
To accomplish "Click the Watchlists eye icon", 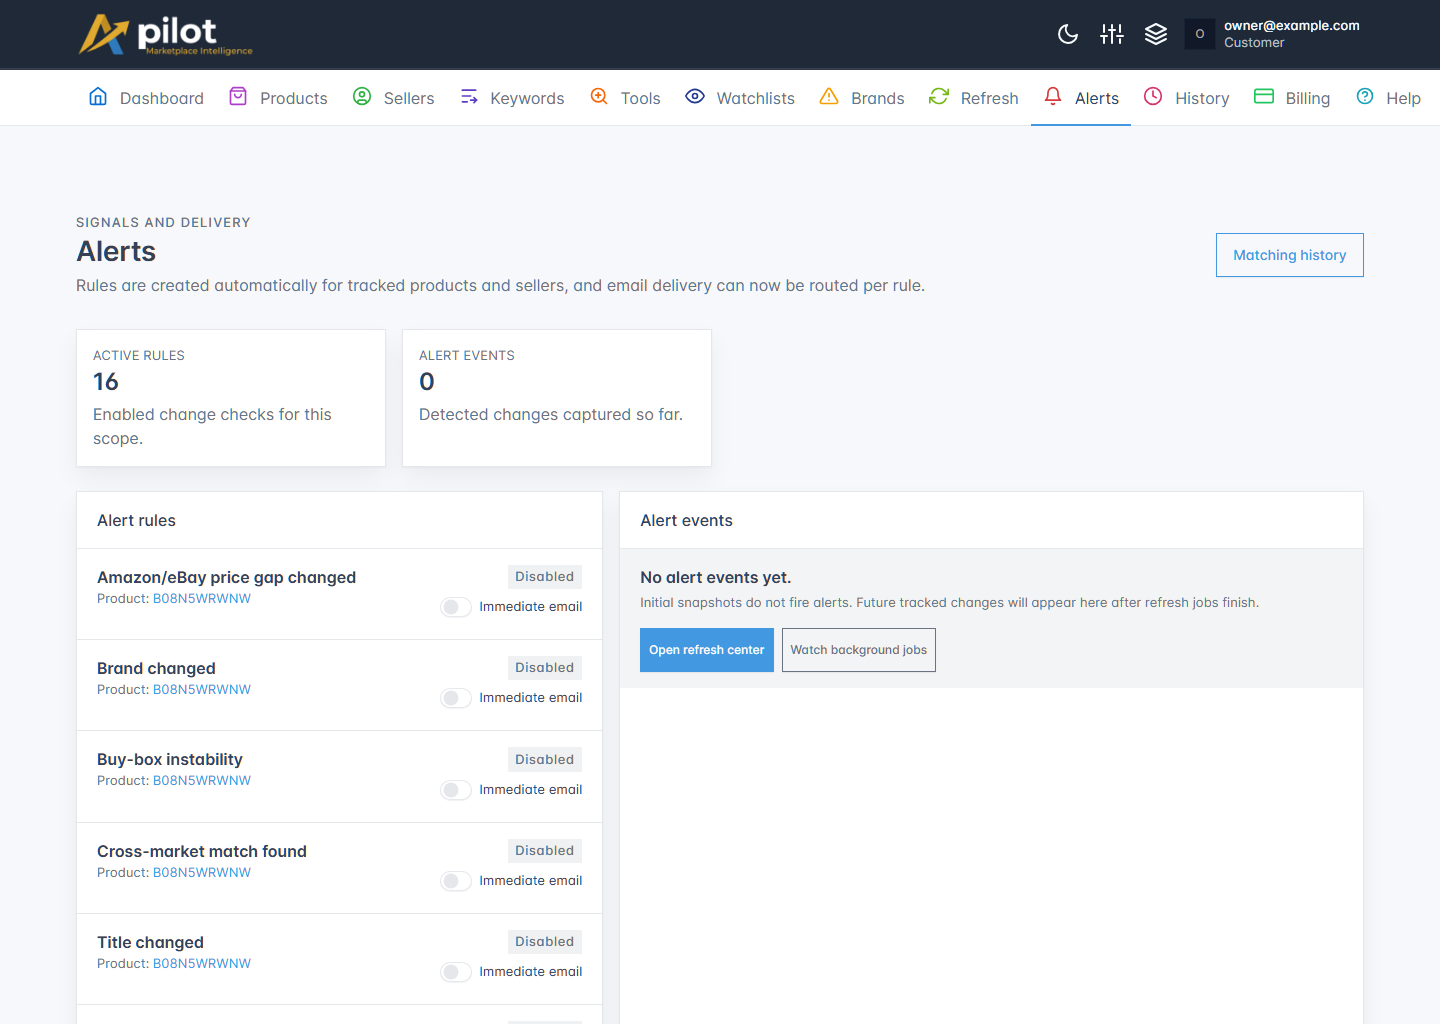I will (x=695, y=97).
